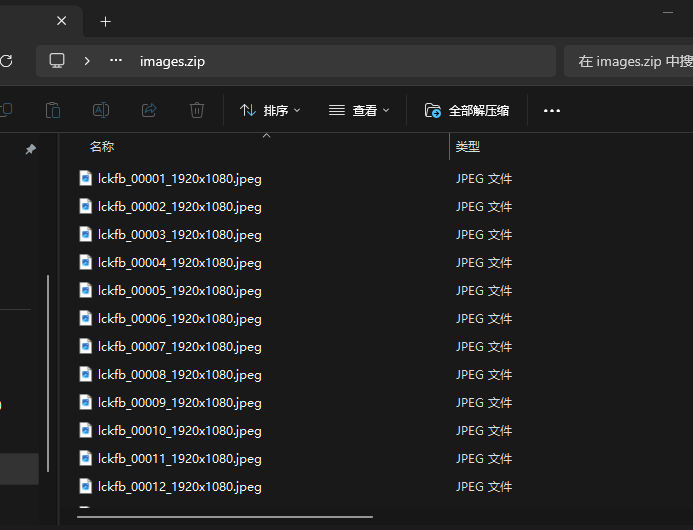Click the pin icon in the navigation pane
Screen dimensions: 693x530
[30, 149]
